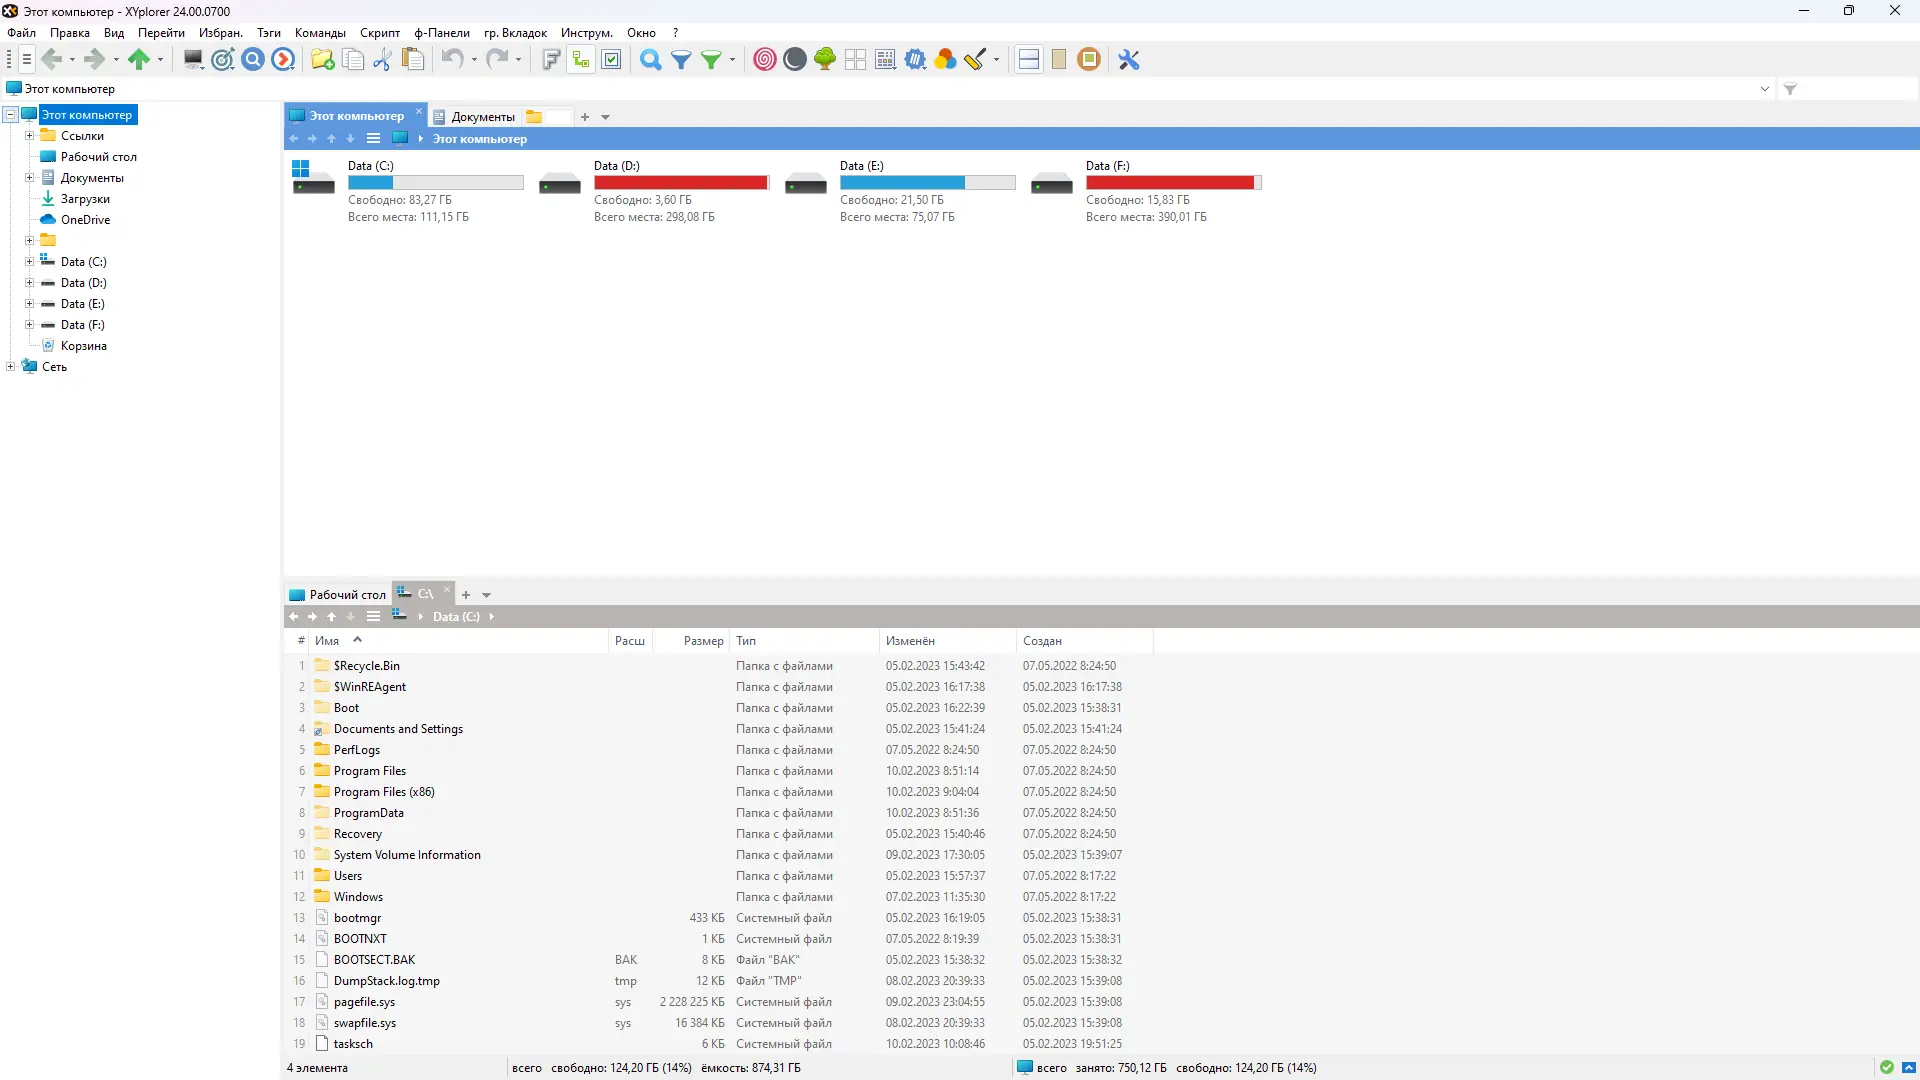Click the pink spiral target icon
The height and width of the screenshot is (1080, 1920).
tap(765, 60)
